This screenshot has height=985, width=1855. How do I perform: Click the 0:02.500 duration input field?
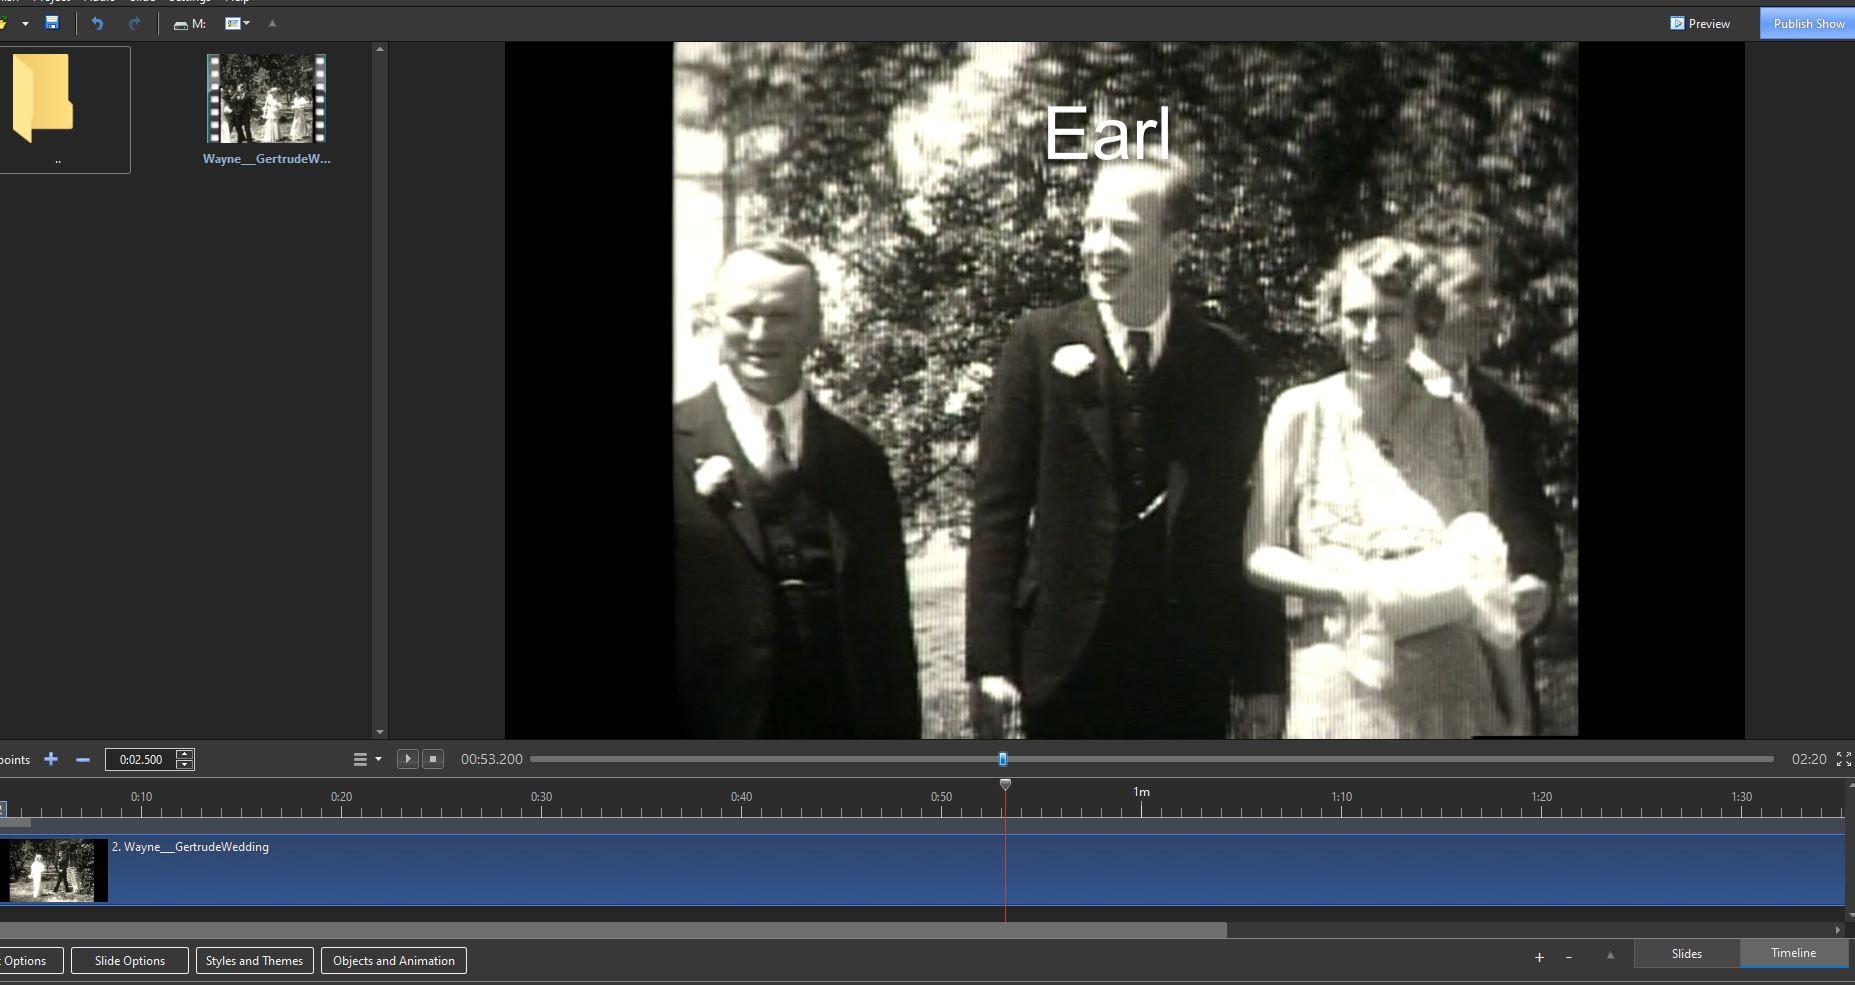click(140, 759)
